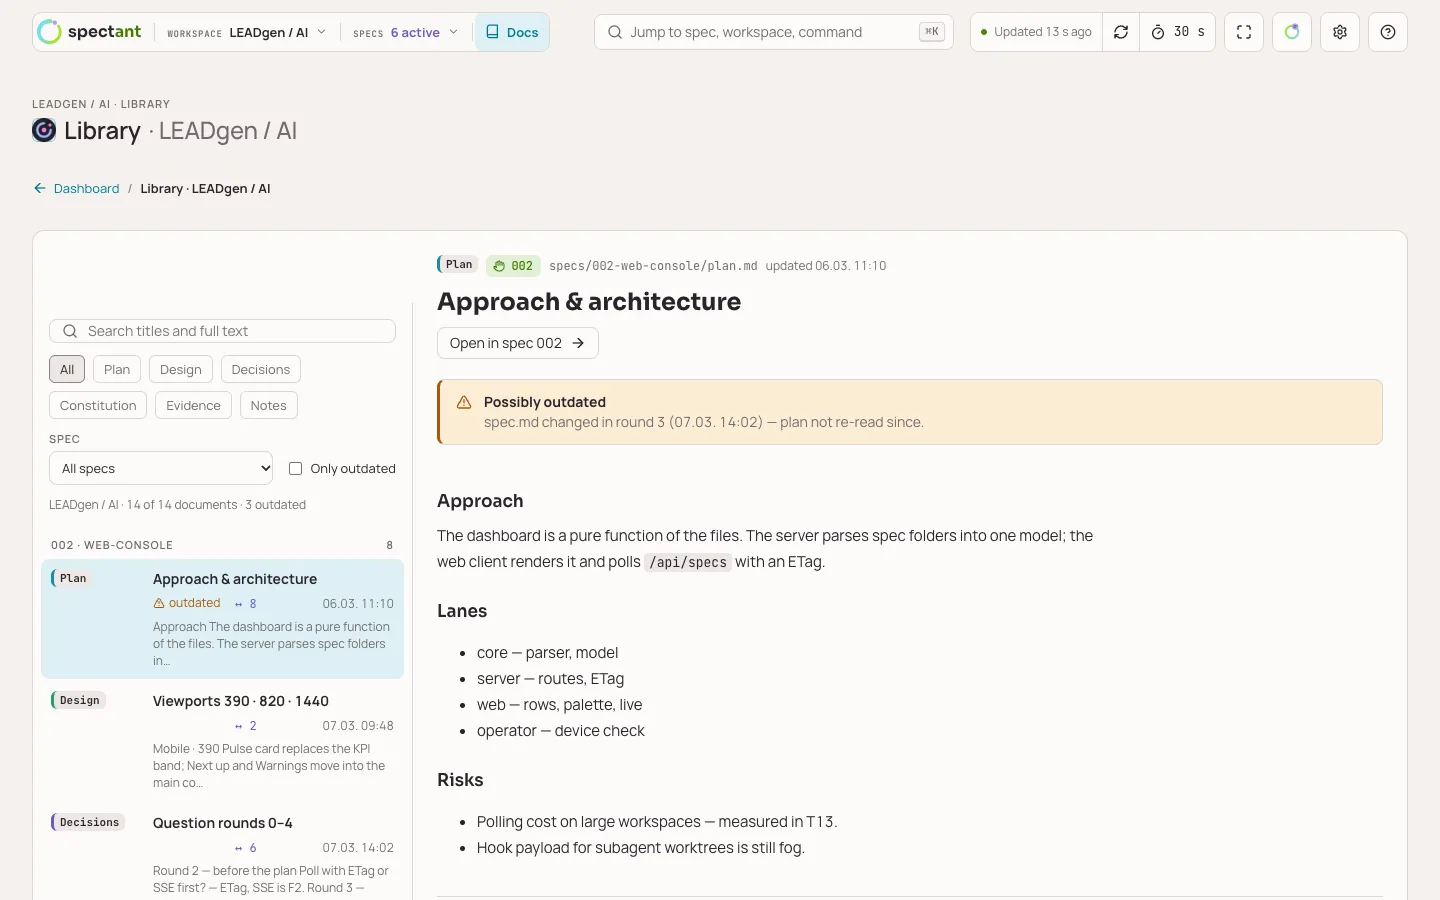
Task: Click the Decisions badge on Question rounds row
Action: [88, 822]
